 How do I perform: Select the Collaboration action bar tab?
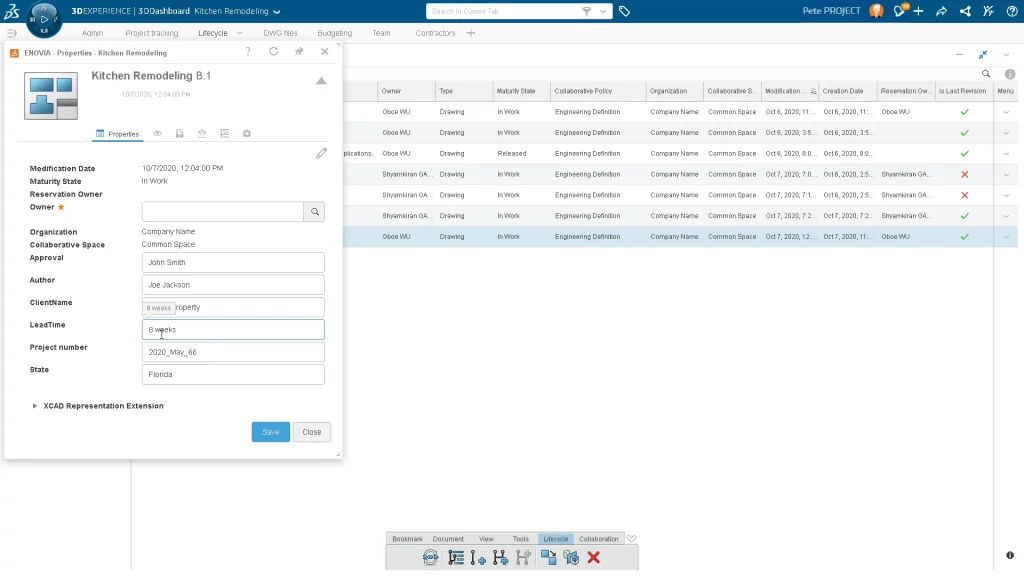click(598, 539)
